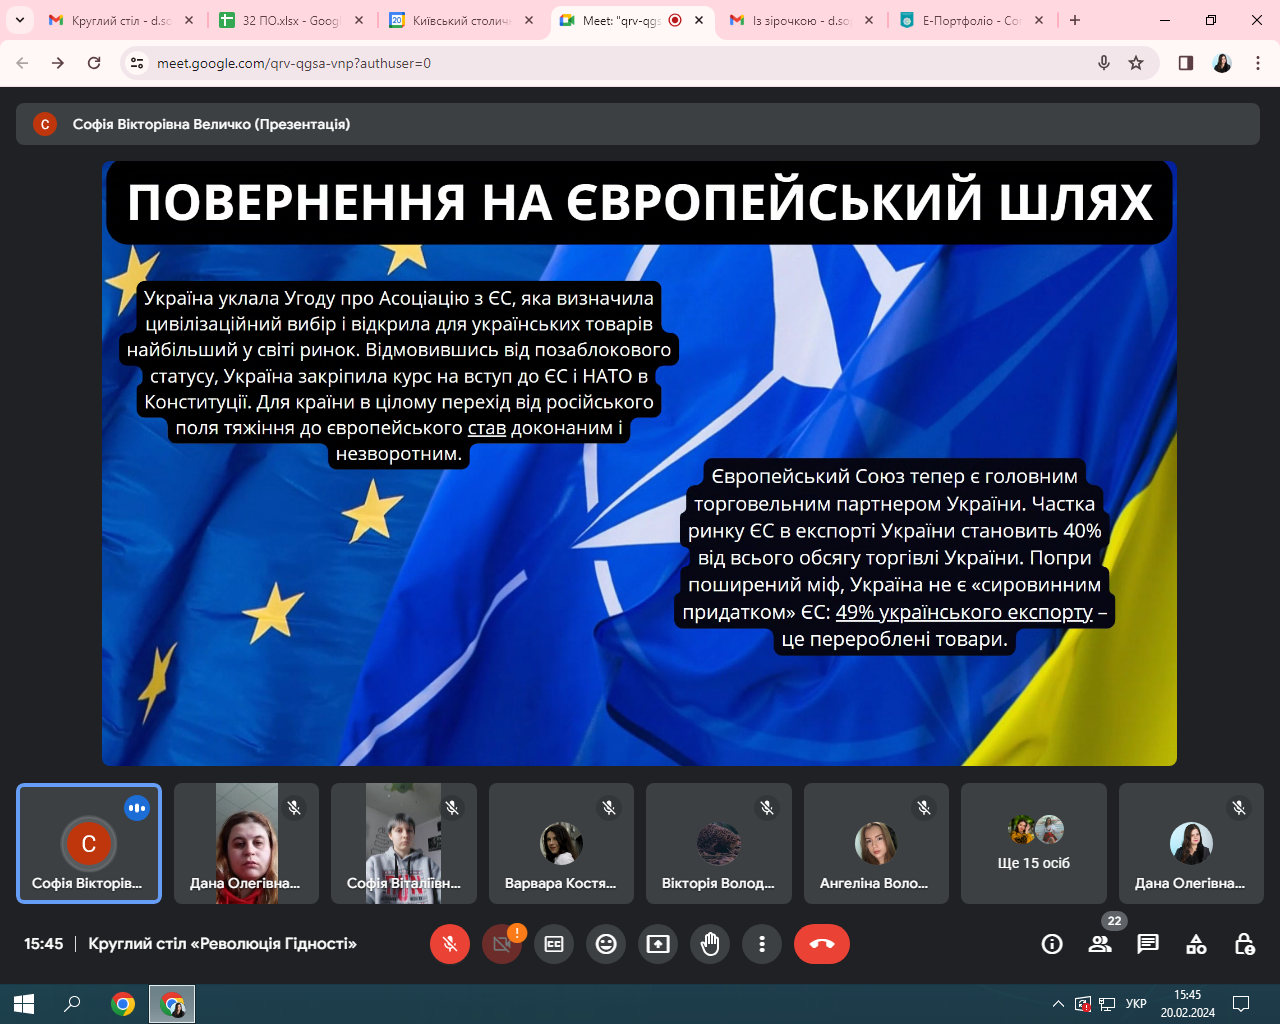Open chat with everyone panel

(1148, 944)
